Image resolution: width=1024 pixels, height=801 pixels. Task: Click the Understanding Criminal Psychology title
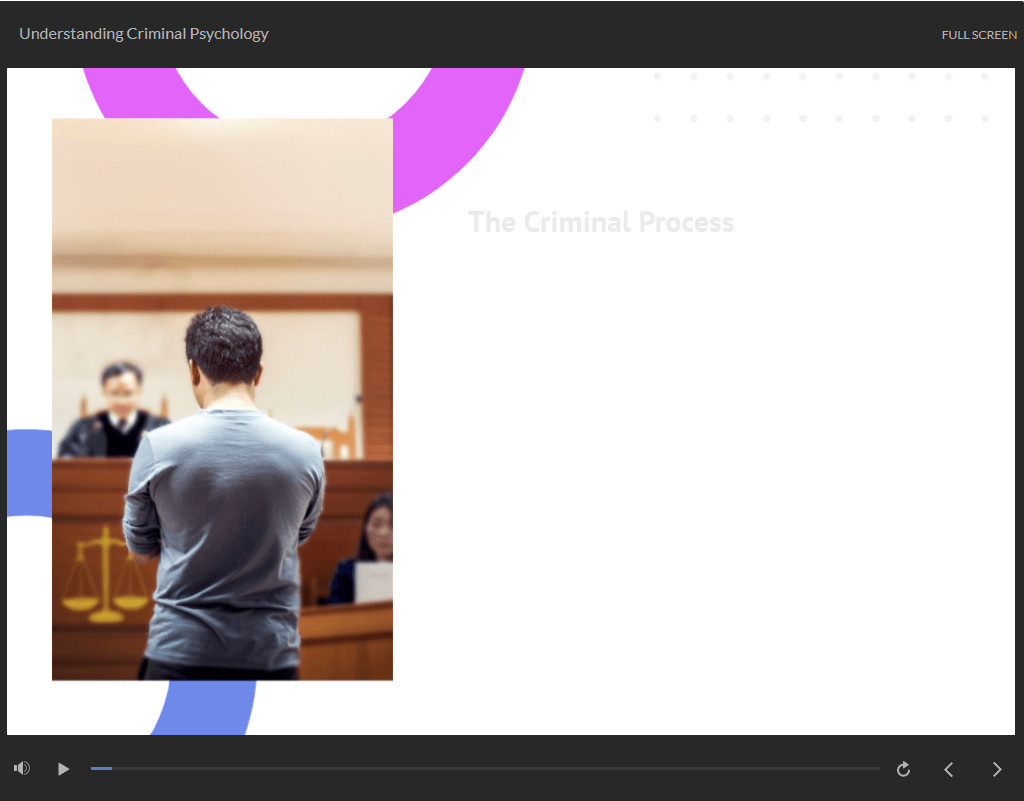[144, 34]
